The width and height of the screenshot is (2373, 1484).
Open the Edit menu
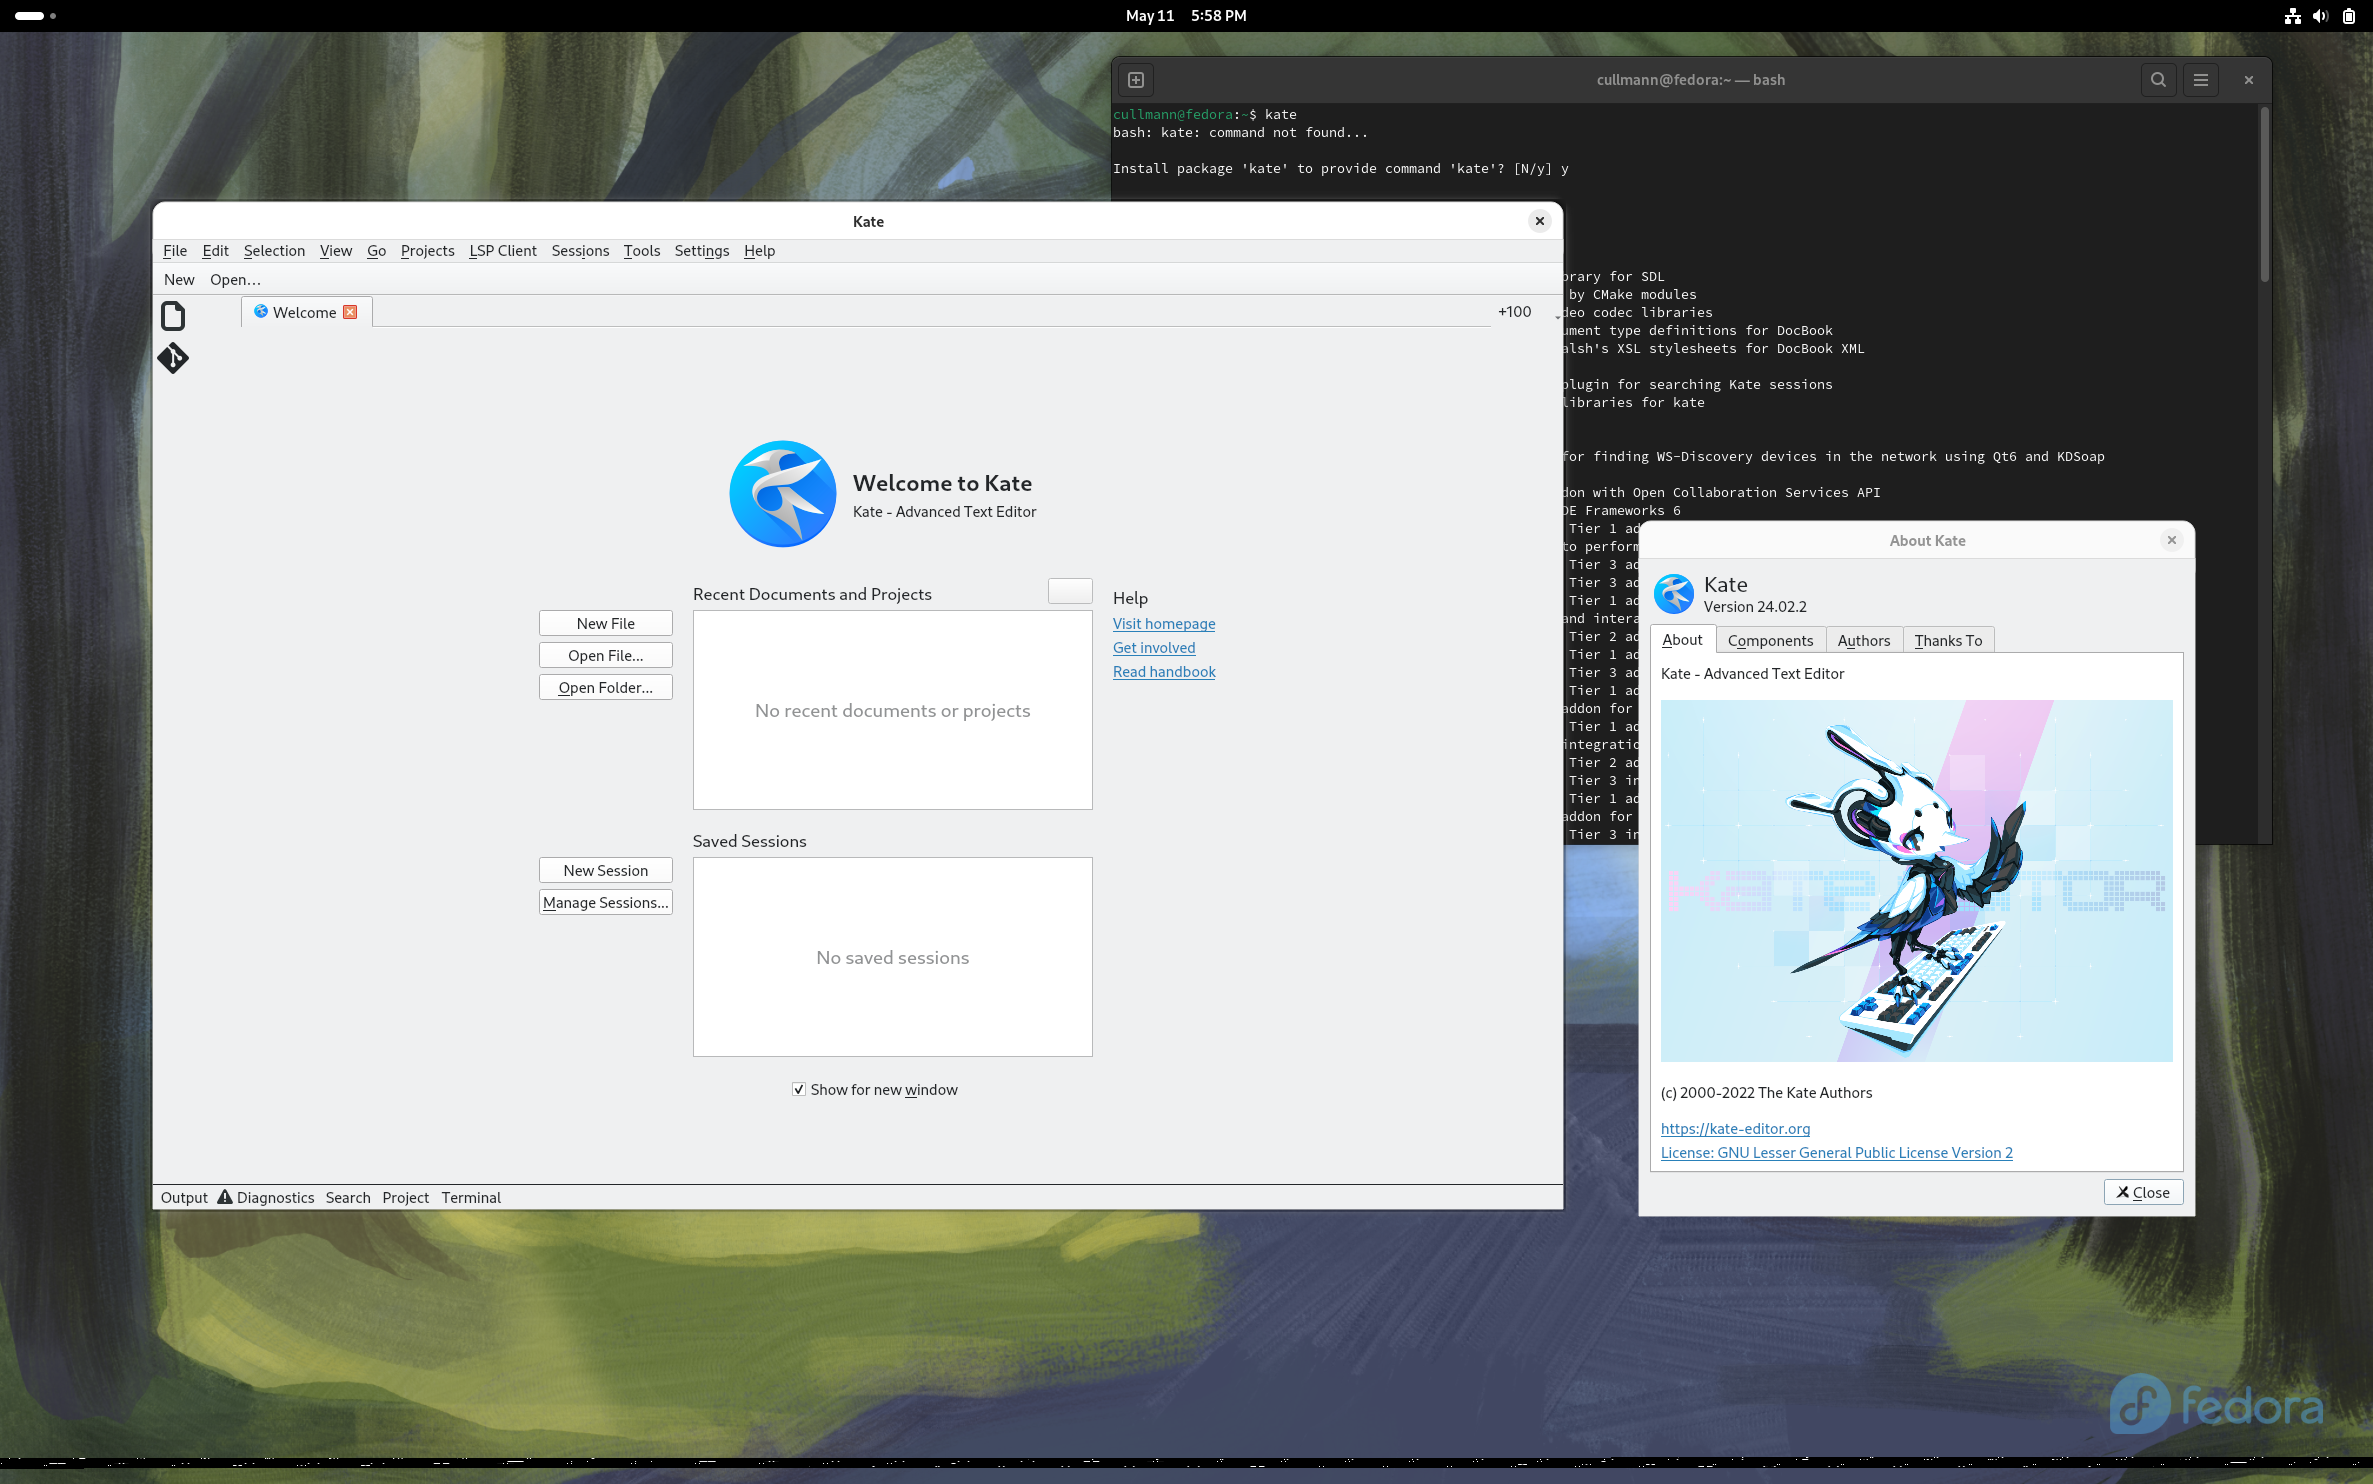(x=215, y=251)
